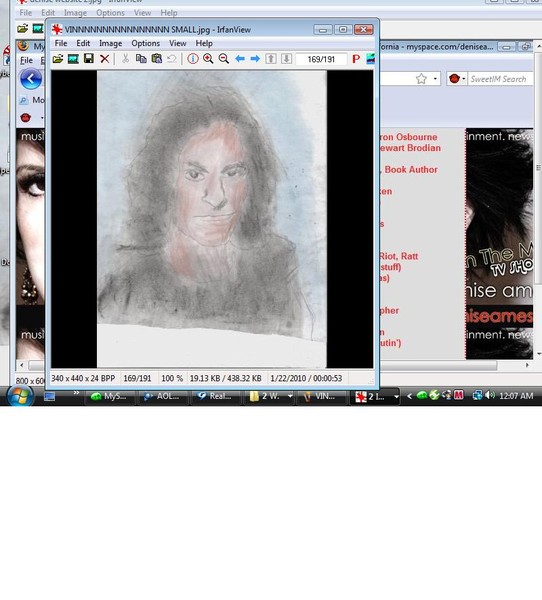This screenshot has width=542, height=600.
Task: Open Options menu in background IrfanView window
Action: click(x=110, y=13)
